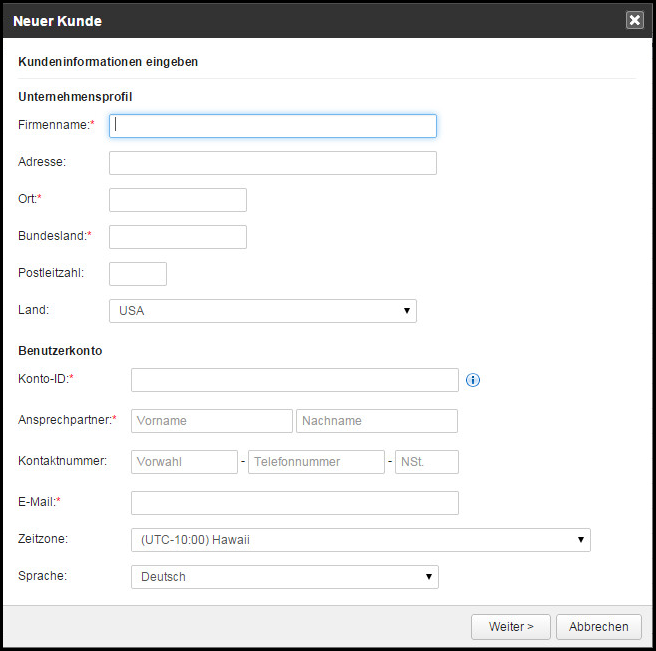656x651 pixels.
Task: Click the Bundesland input box
Action: pyautogui.click(x=177, y=237)
